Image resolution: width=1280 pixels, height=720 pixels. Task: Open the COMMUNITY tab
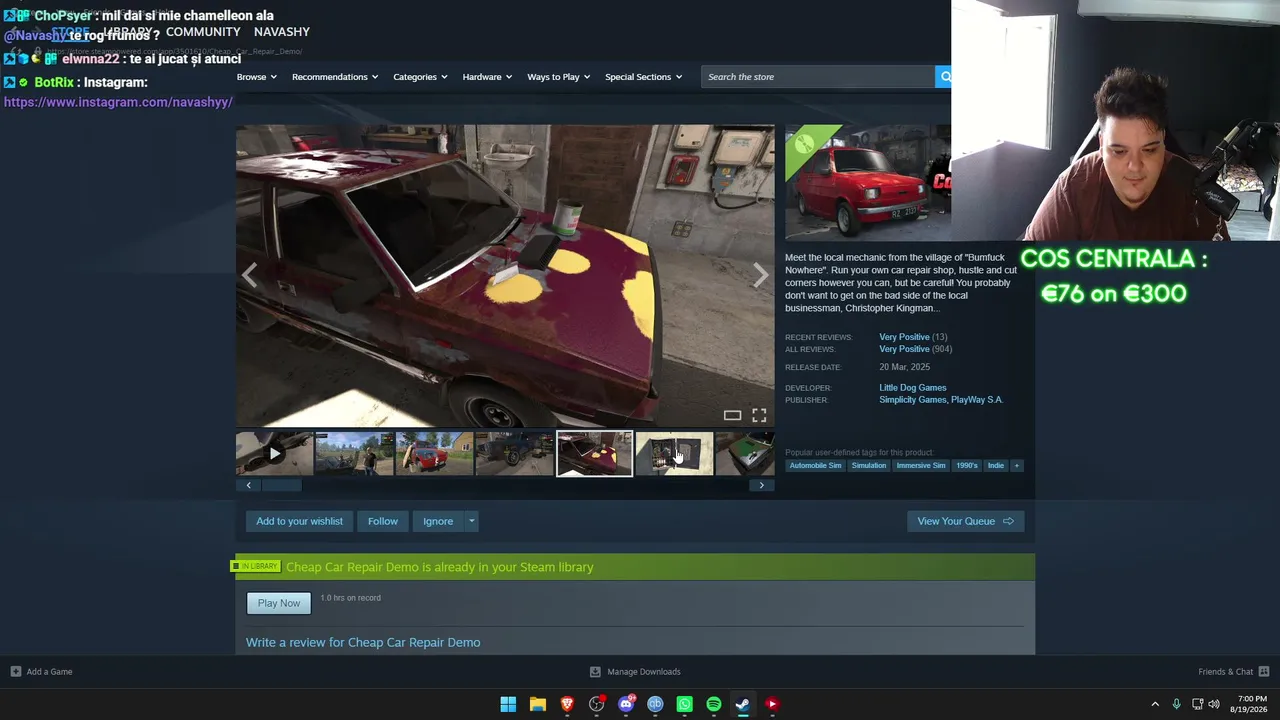pyautogui.click(x=203, y=32)
